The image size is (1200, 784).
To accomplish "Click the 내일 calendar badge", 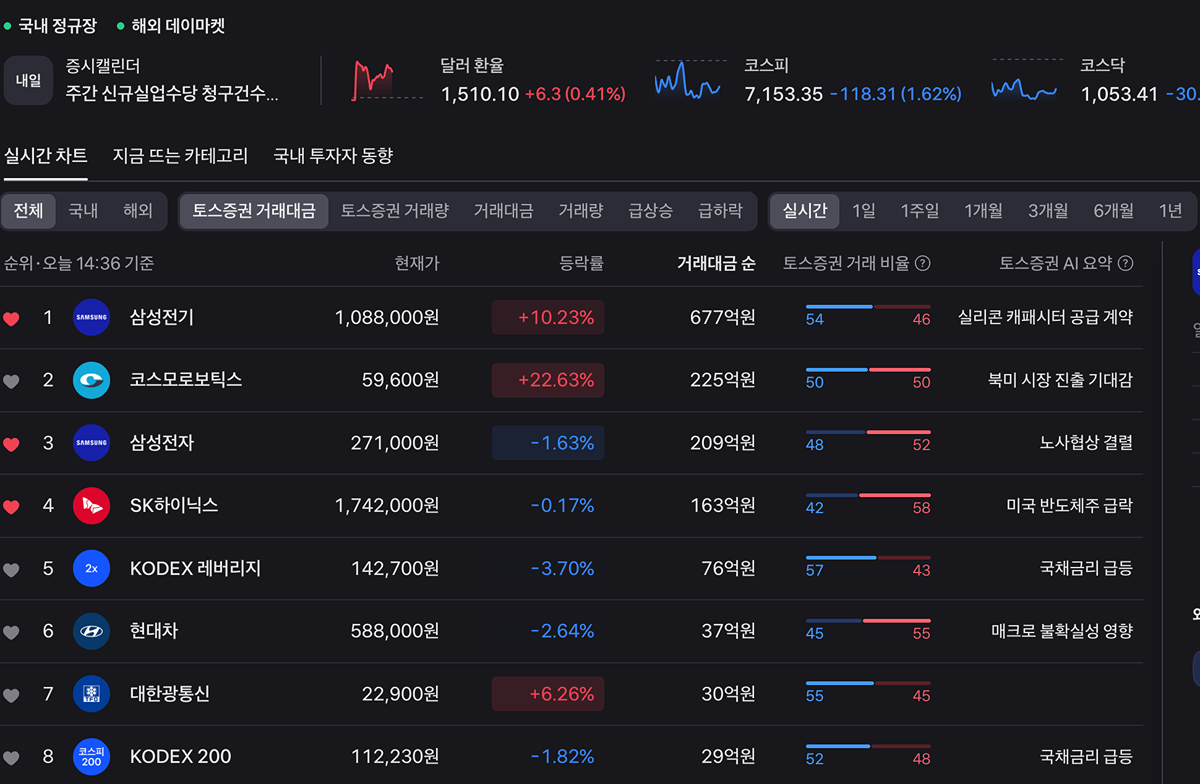I will pyautogui.click(x=28, y=80).
